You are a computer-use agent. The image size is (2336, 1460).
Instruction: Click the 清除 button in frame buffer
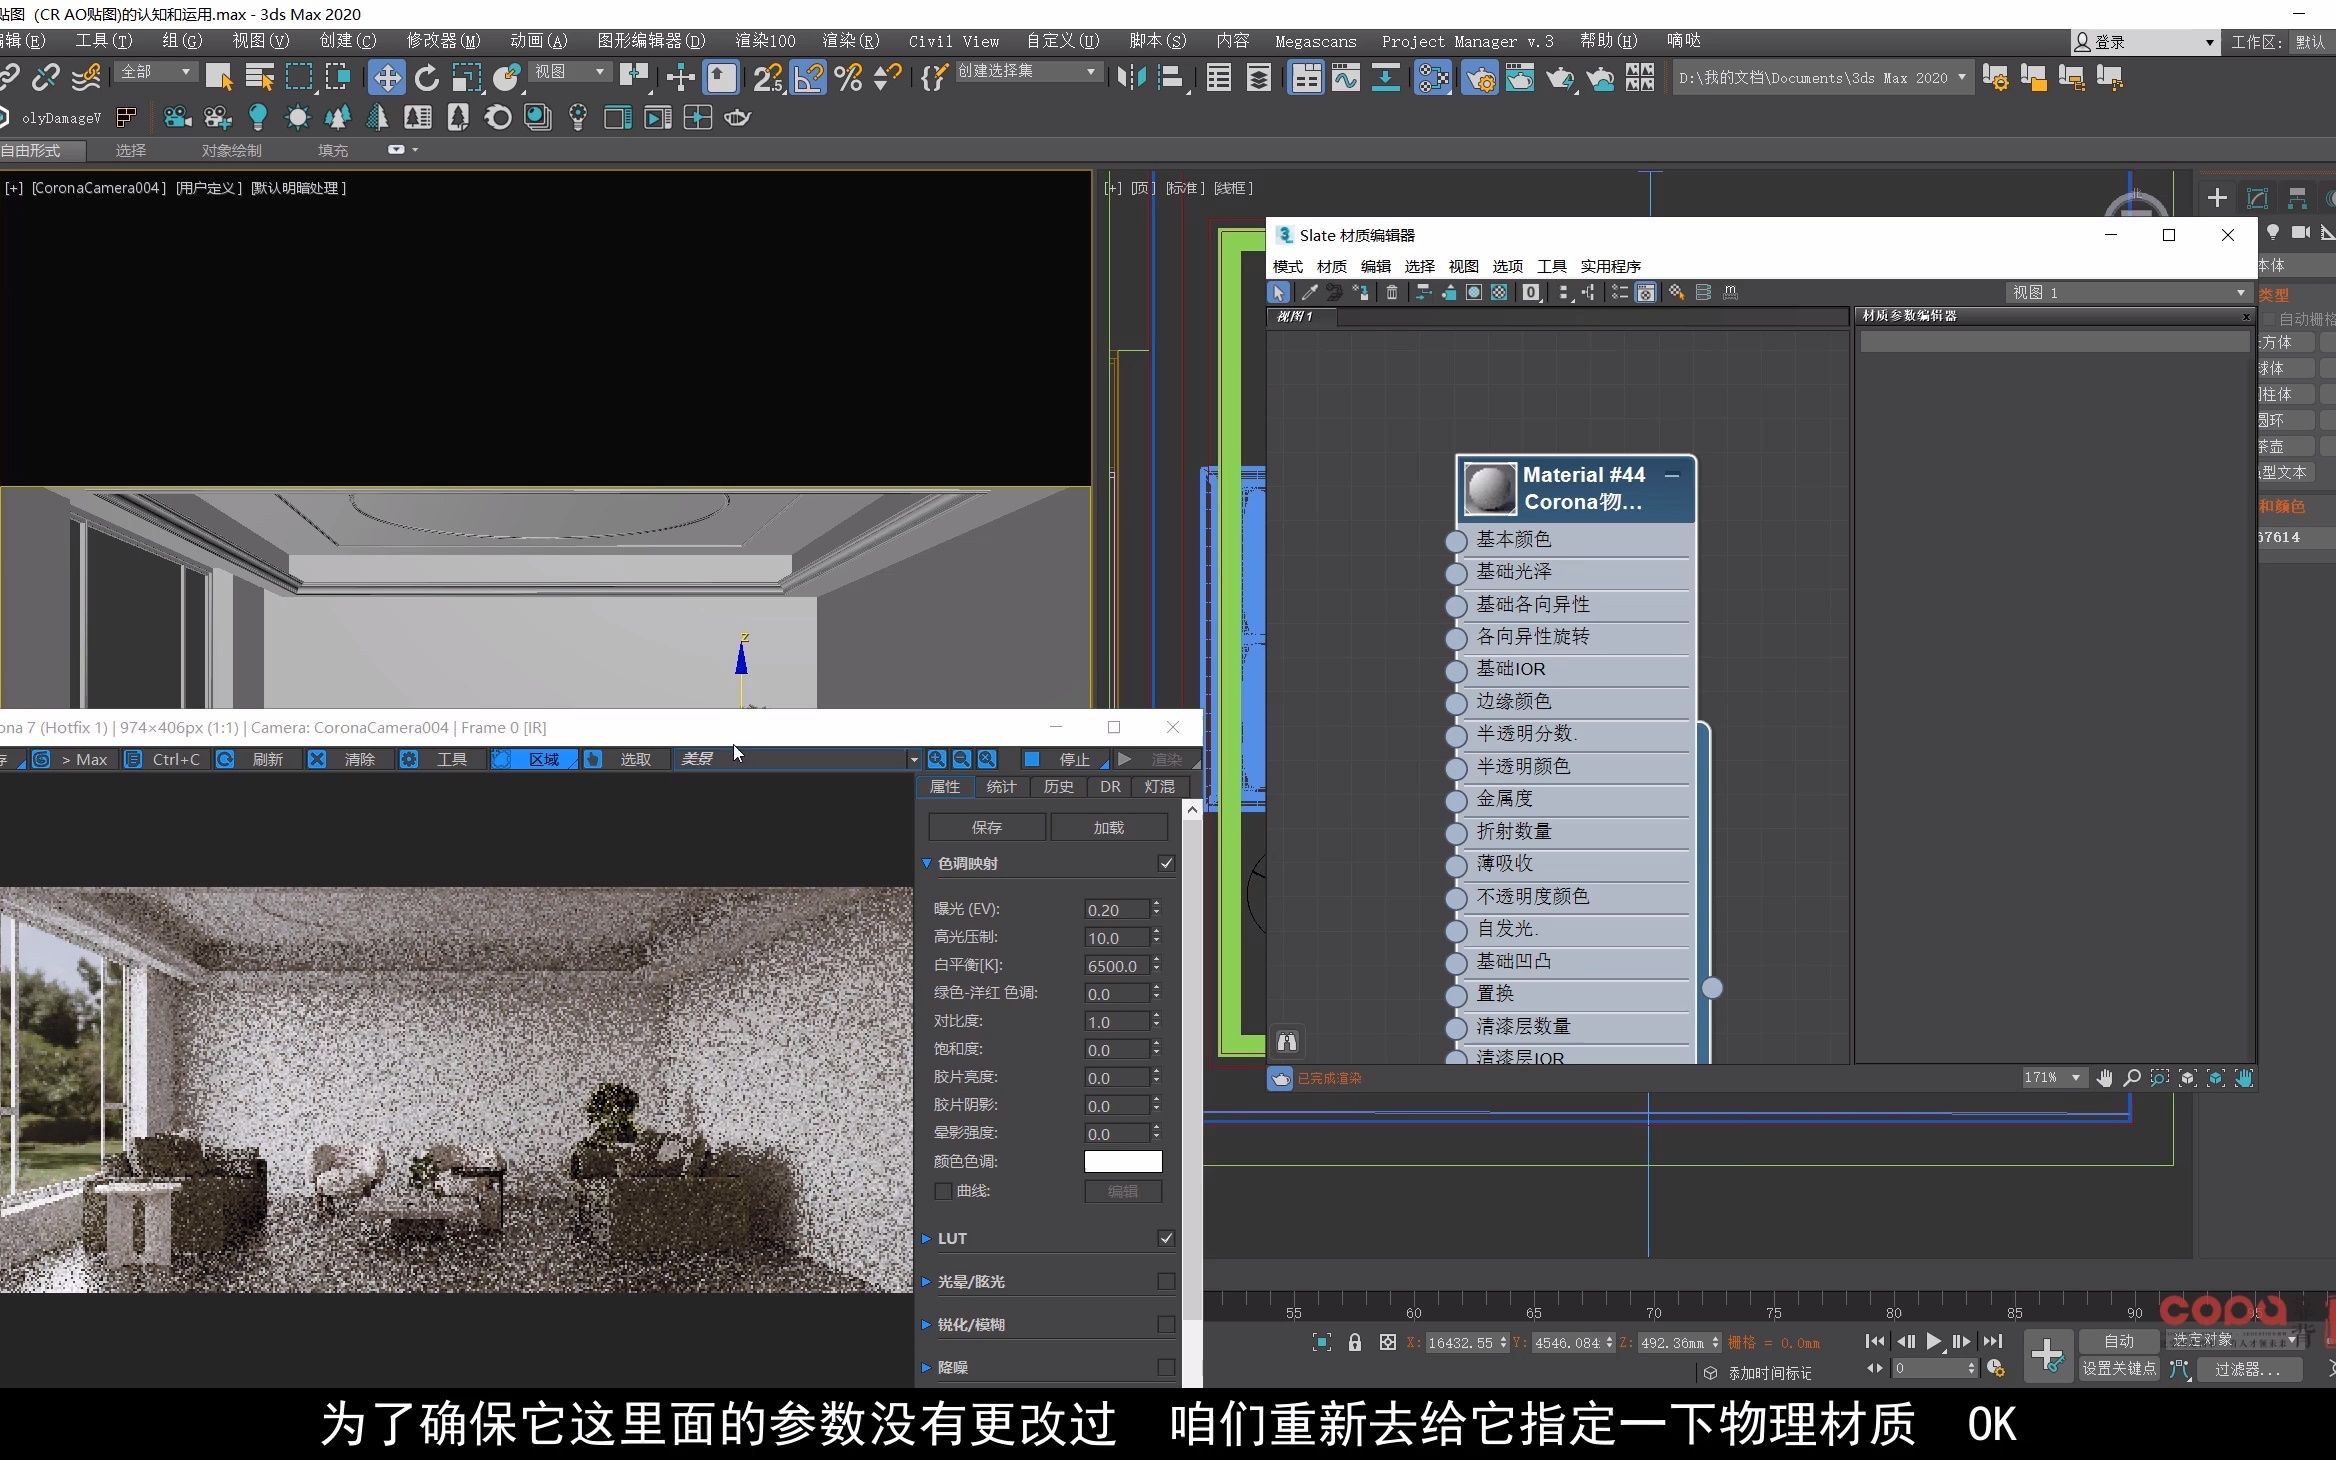(x=347, y=759)
